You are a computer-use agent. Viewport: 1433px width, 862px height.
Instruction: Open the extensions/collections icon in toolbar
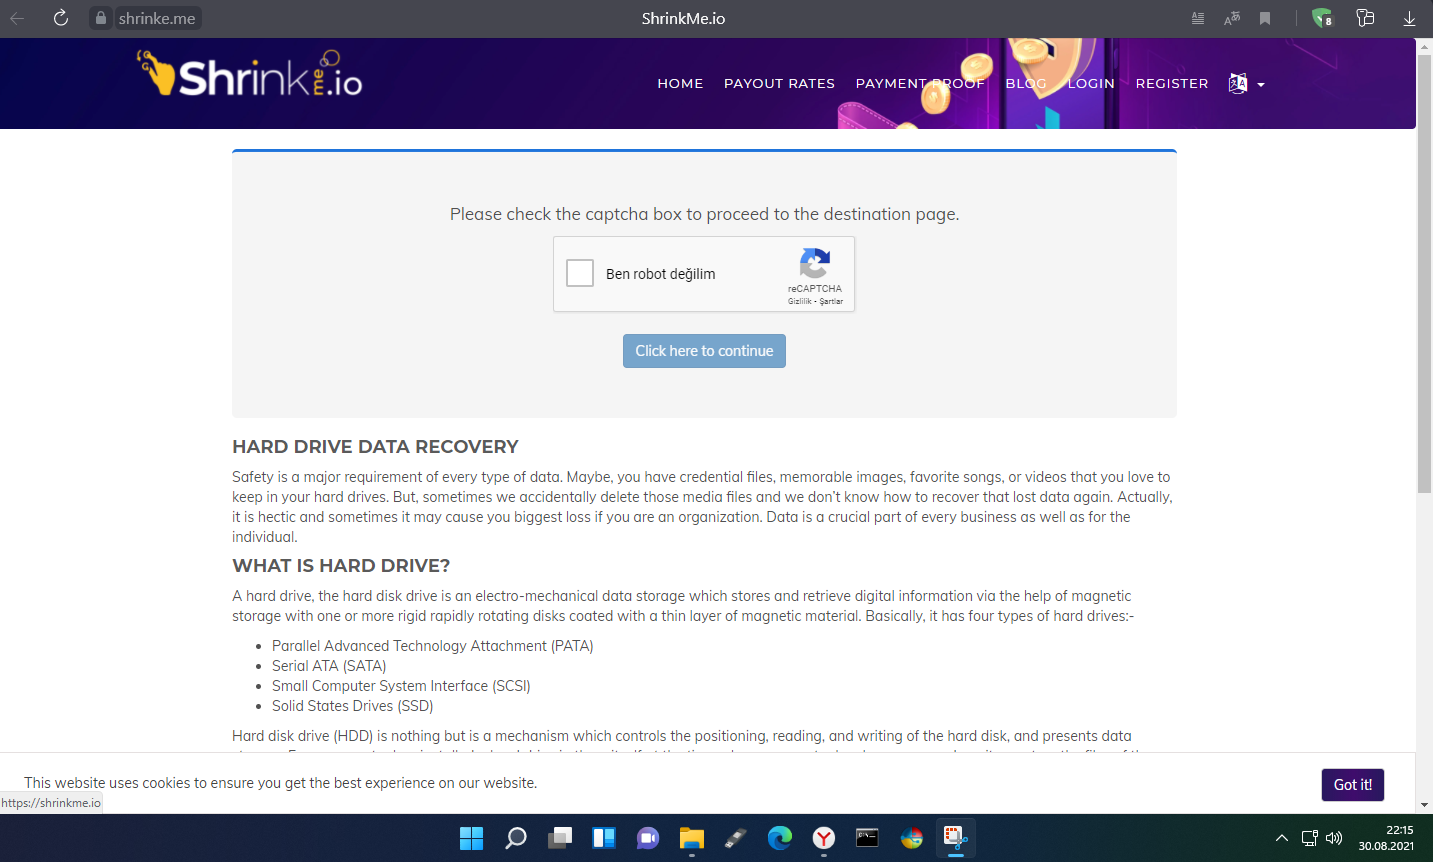pos(1365,18)
